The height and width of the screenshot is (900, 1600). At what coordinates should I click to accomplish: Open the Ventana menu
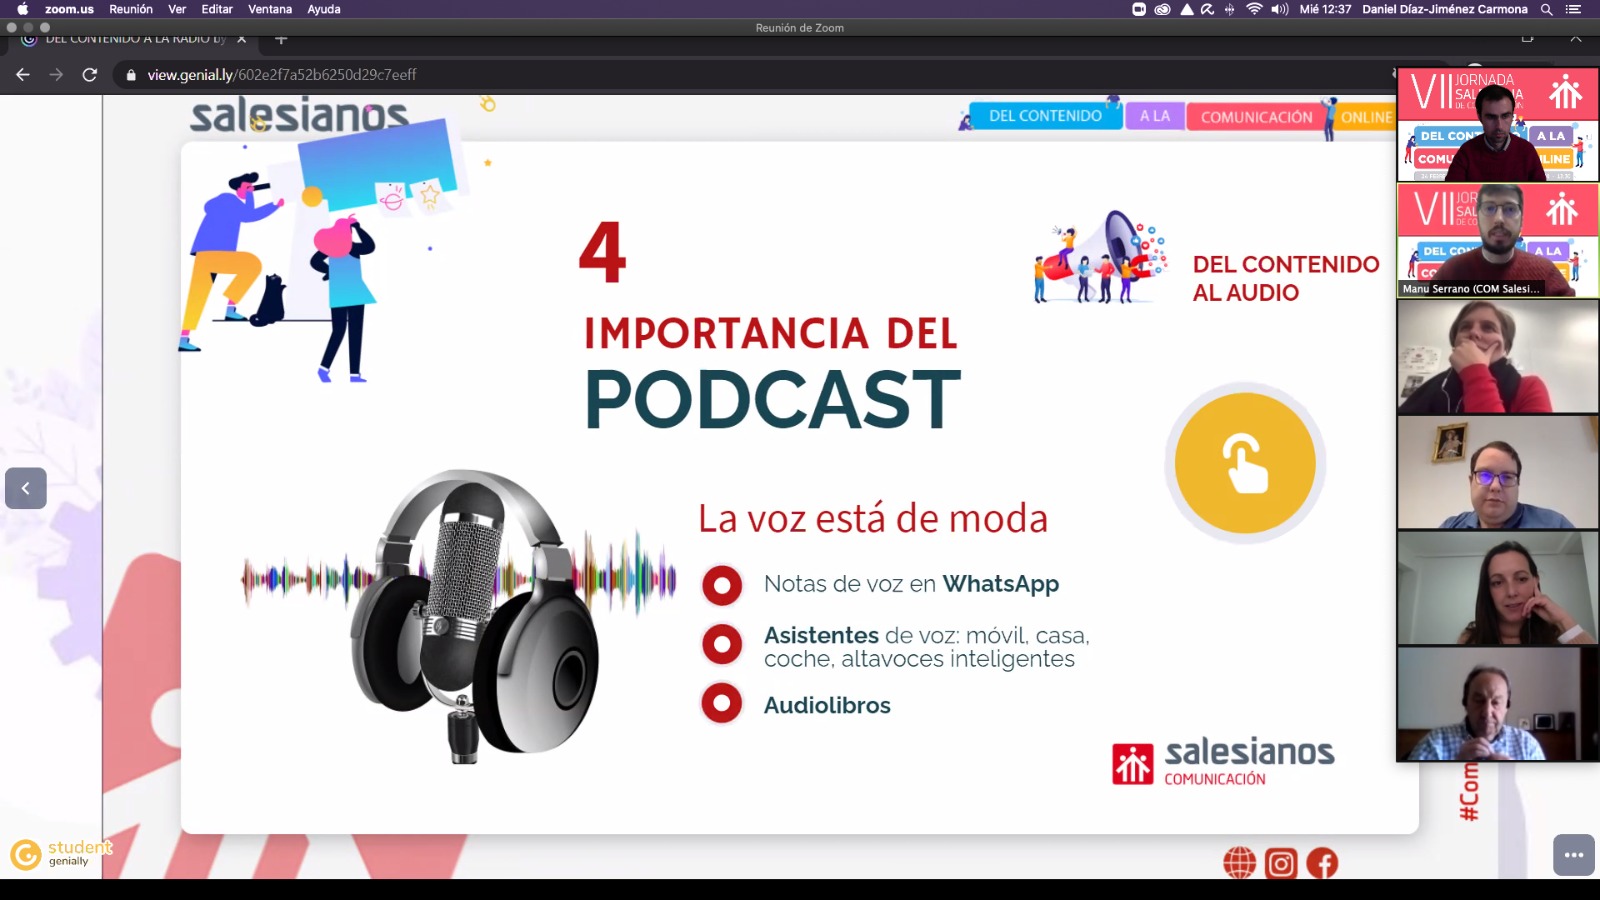(x=269, y=9)
